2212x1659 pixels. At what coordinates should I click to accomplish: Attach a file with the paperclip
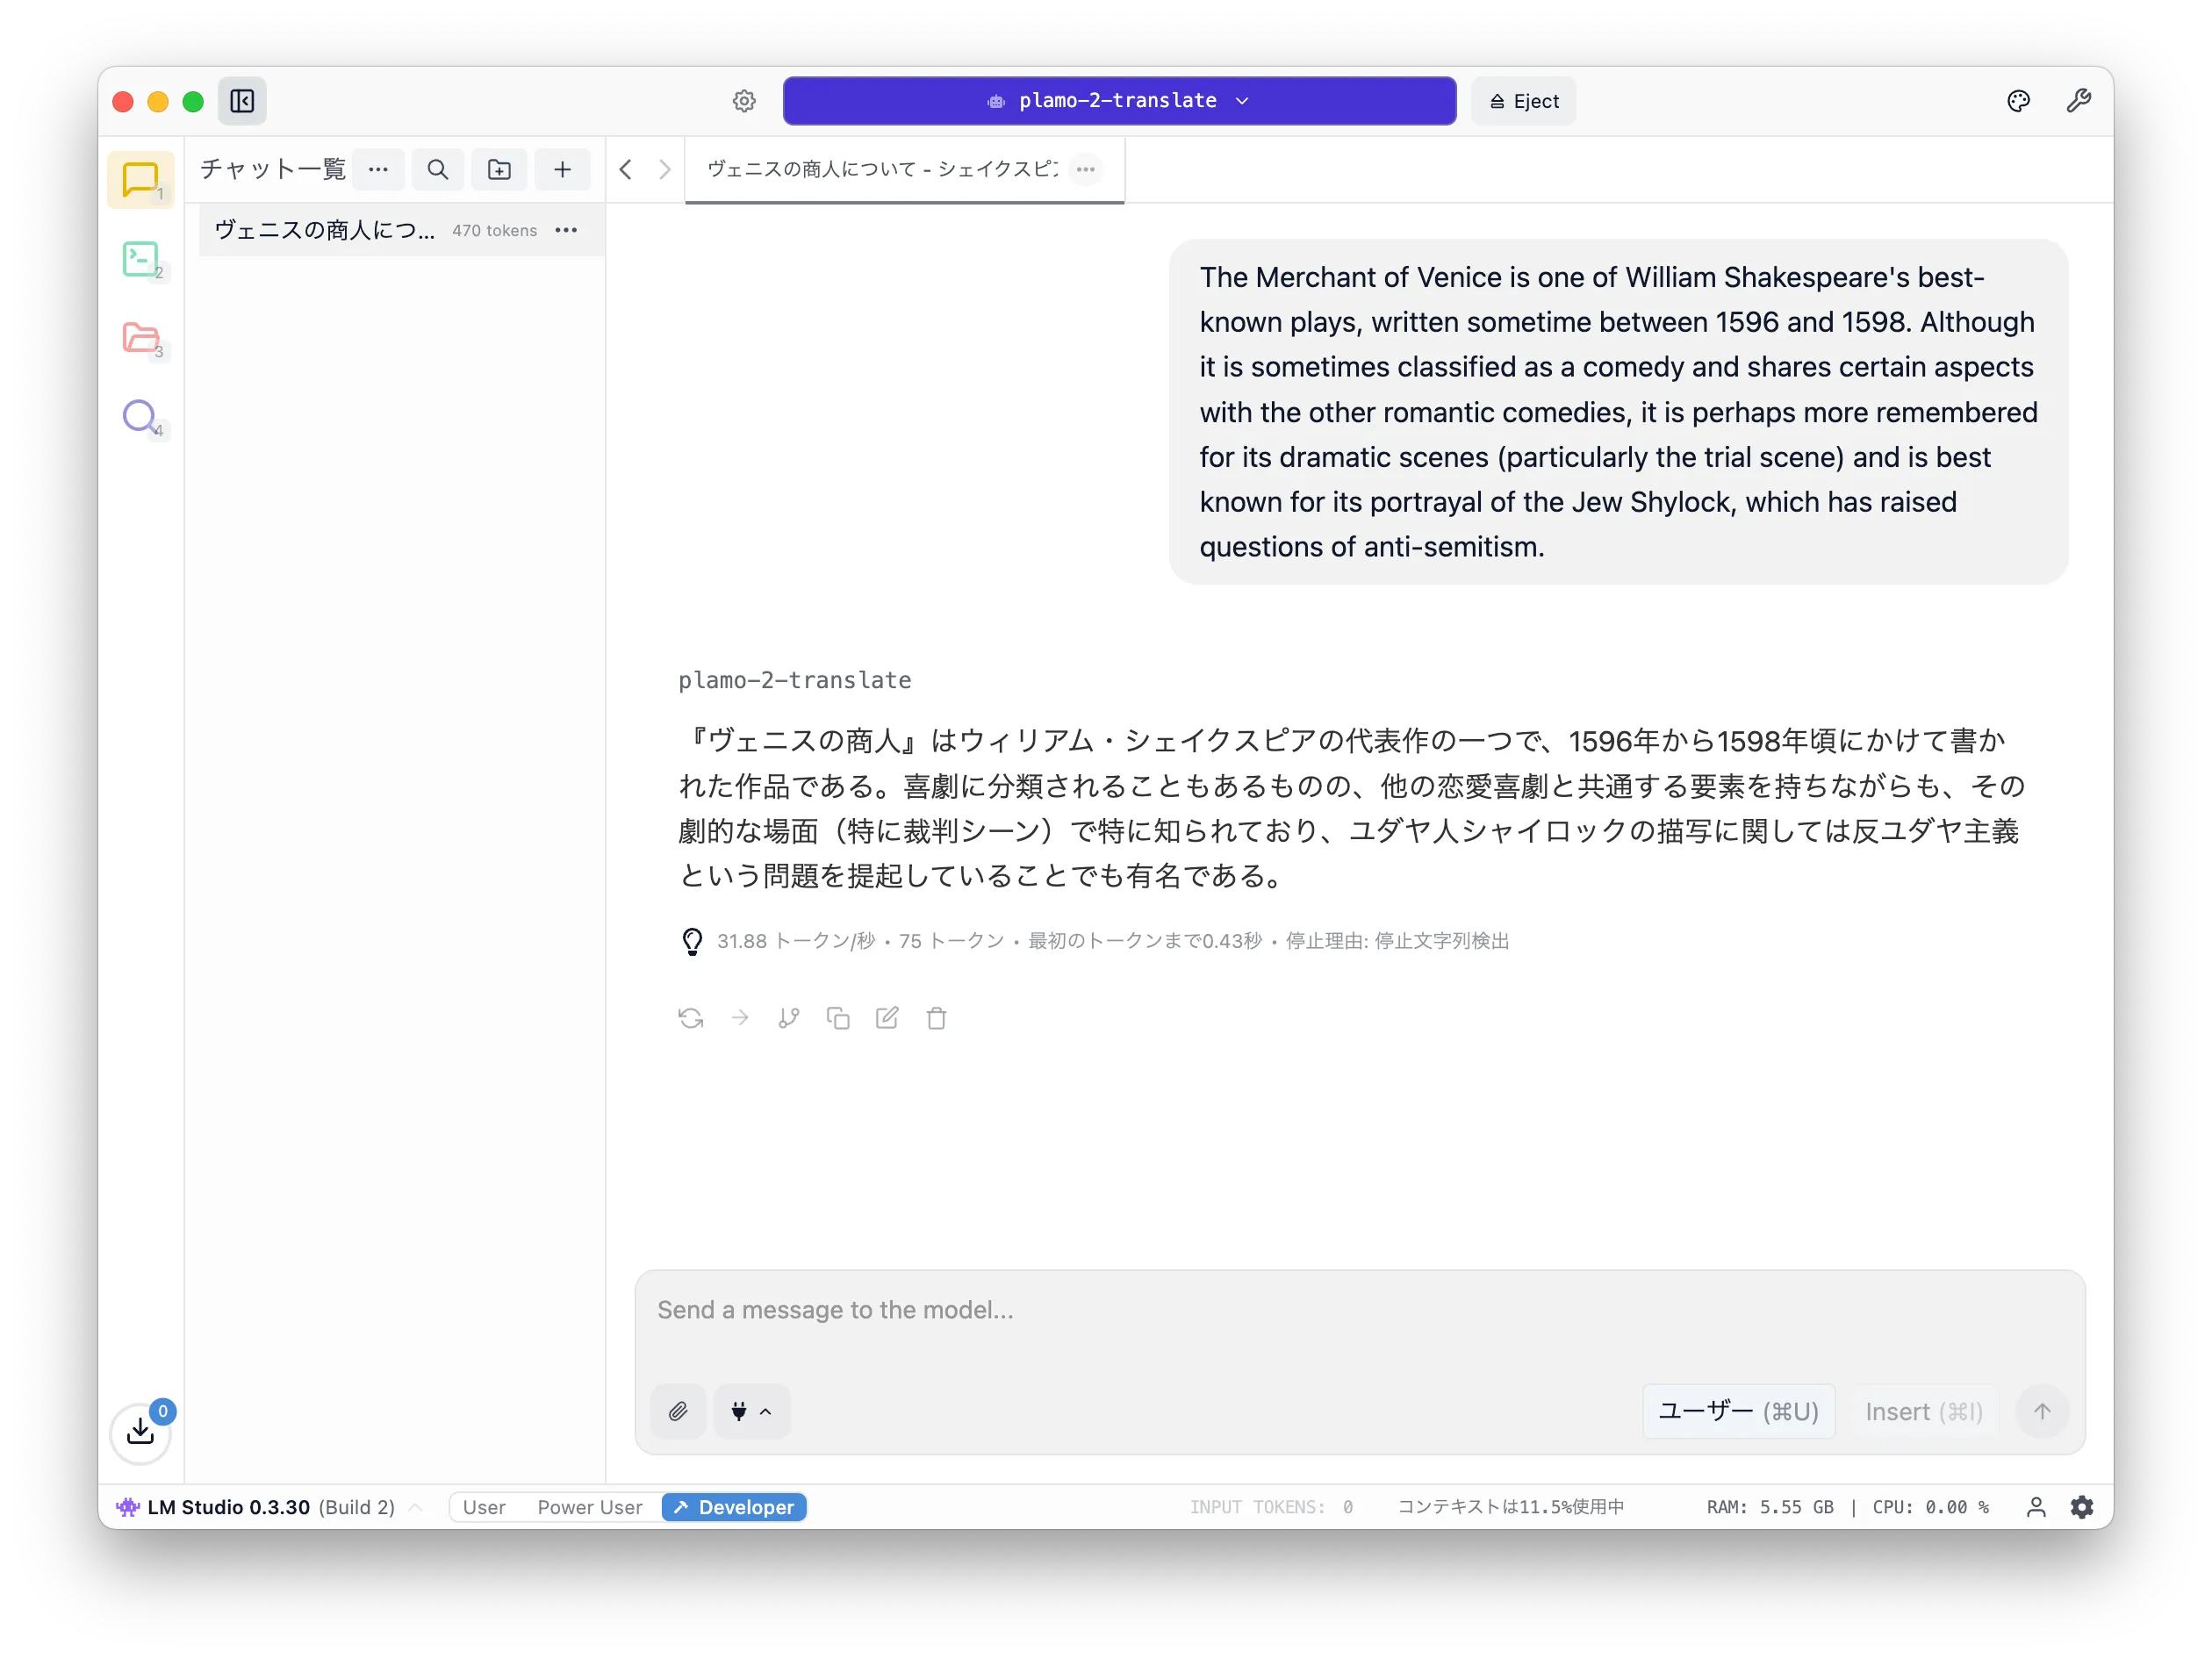pos(677,1411)
